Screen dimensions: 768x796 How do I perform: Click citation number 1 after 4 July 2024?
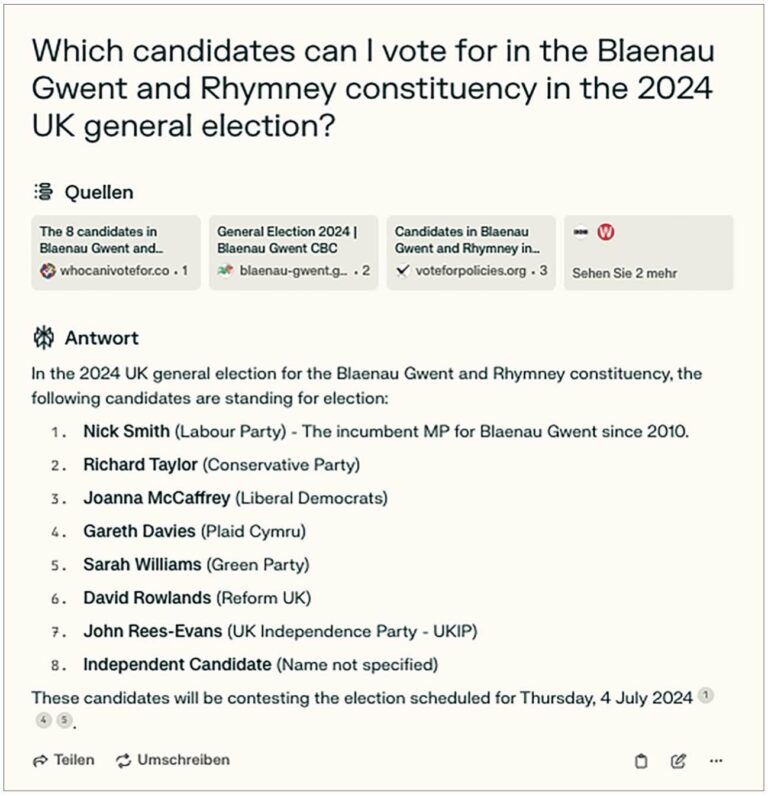[706, 695]
